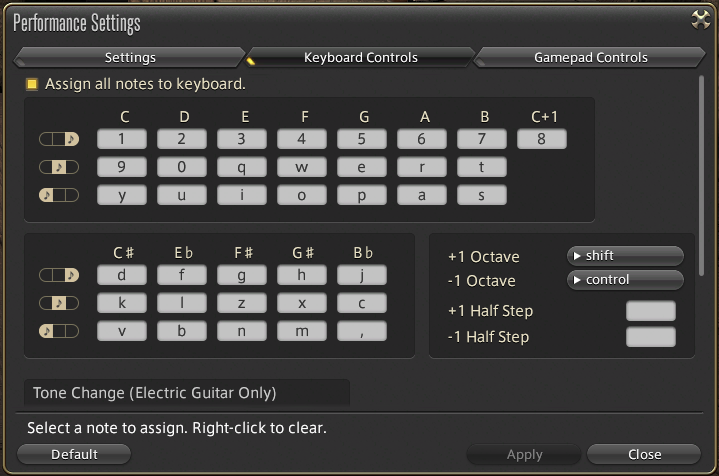The width and height of the screenshot is (719, 476).
Task: Select key binding '3' for high E
Action: [242, 139]
